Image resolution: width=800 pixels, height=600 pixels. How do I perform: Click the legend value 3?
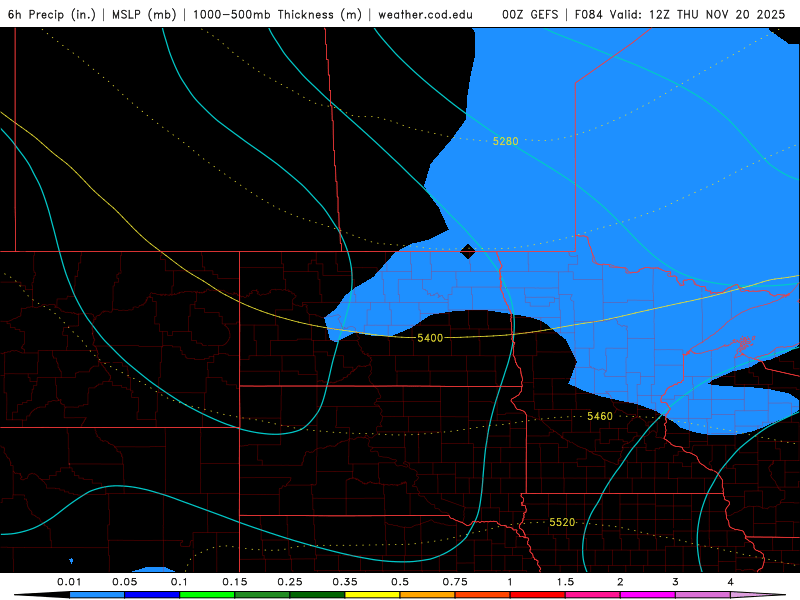pos(676,582)
